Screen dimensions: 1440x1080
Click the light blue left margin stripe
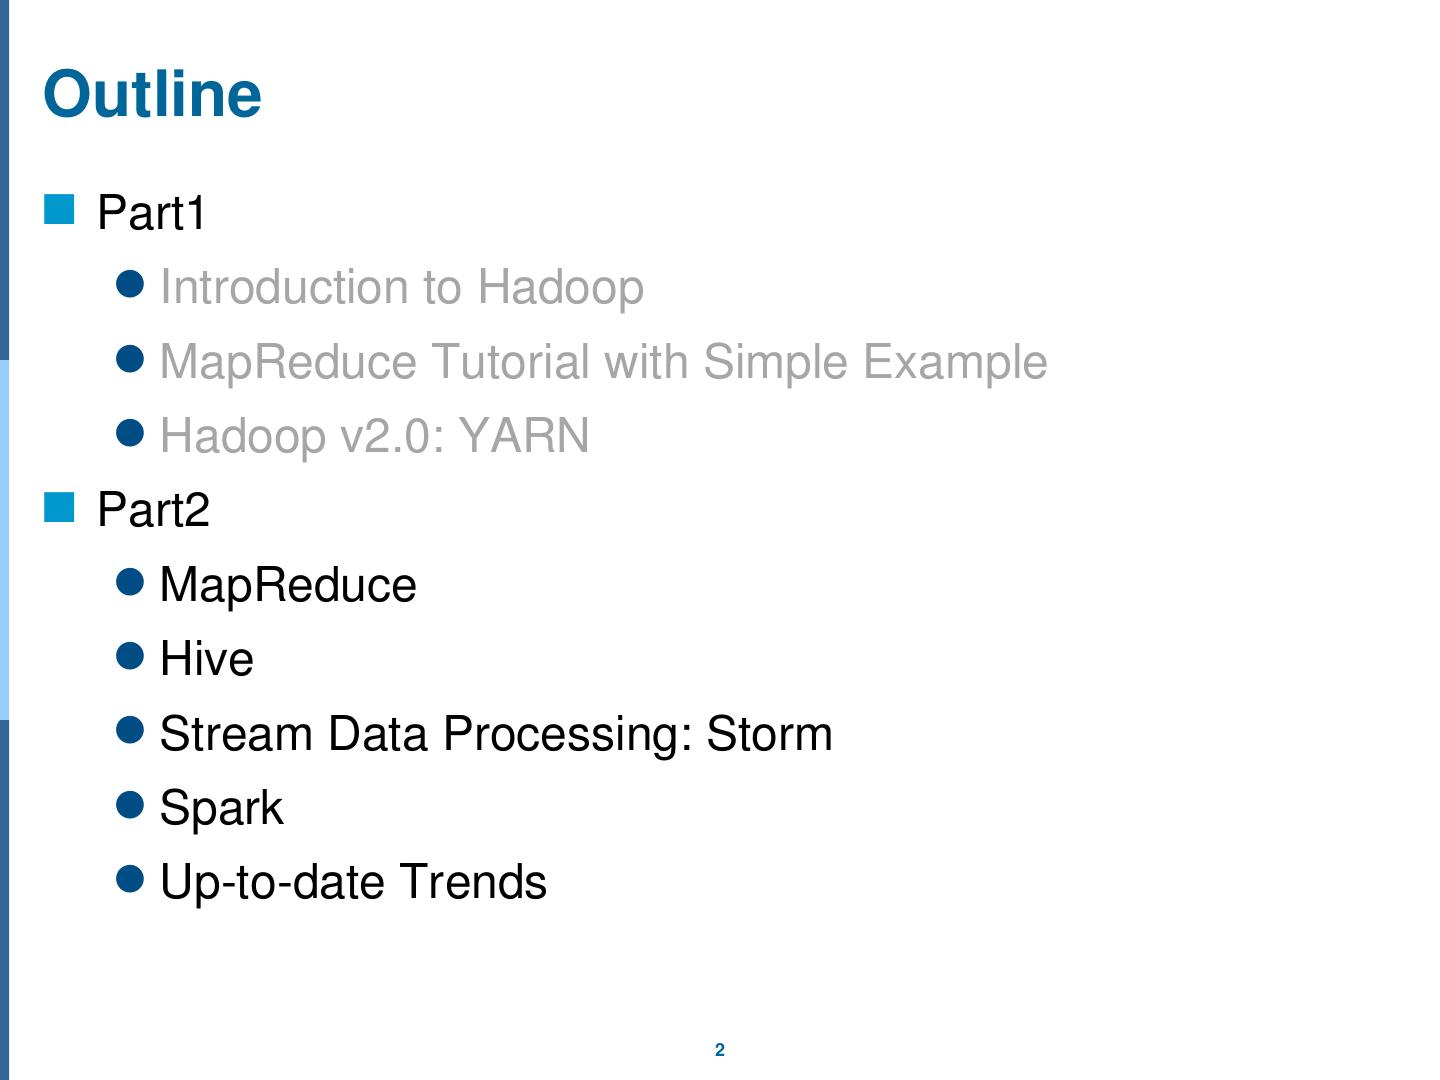(4, 540)
